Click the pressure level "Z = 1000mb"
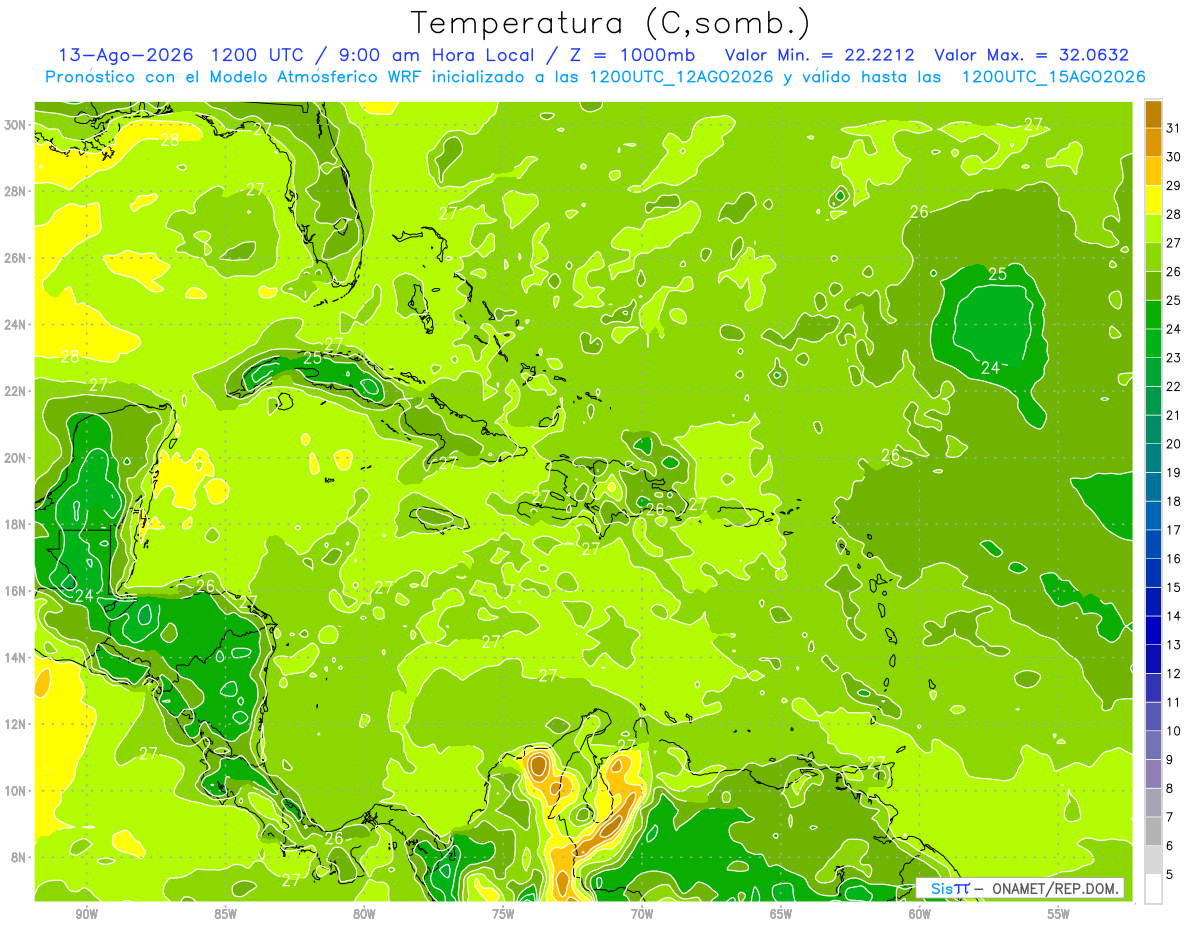 (633, 55)
